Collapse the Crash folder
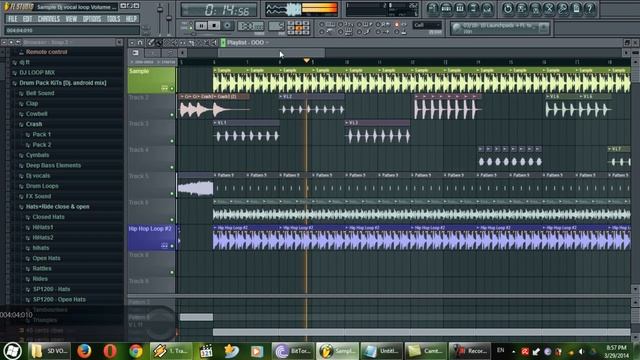 click(x=34, y=124)
